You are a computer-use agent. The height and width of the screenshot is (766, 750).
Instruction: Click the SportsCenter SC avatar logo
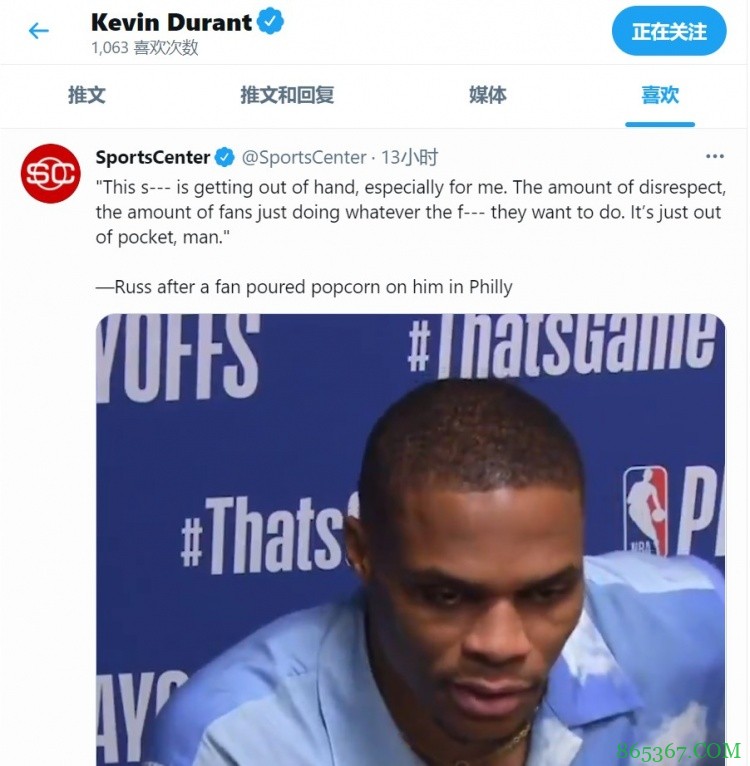point(50,173)
